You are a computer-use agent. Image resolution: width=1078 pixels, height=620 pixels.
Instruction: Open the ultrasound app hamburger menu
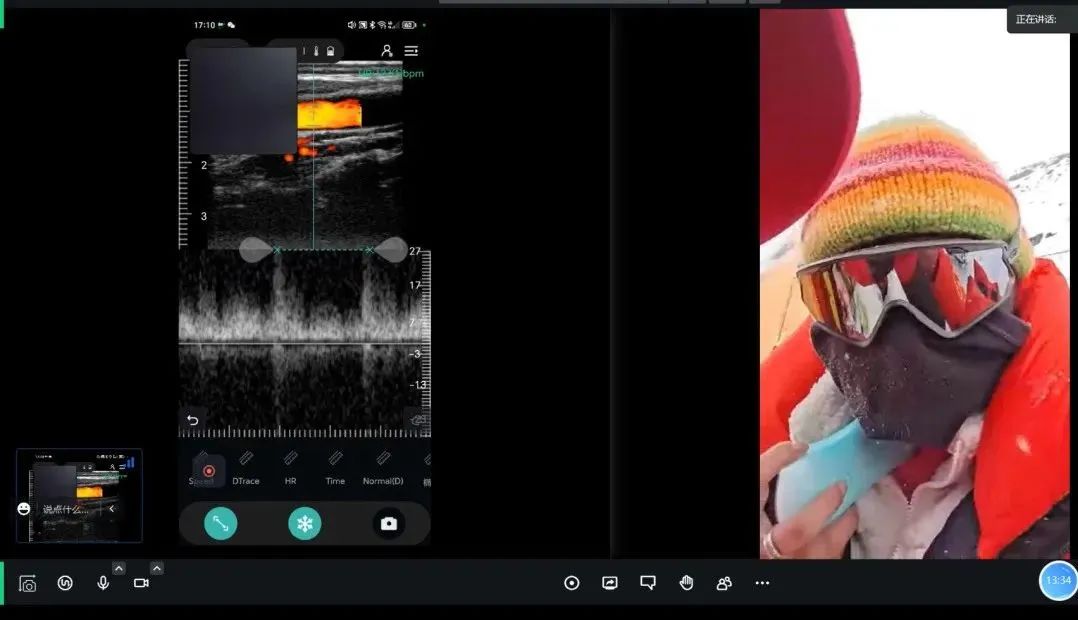point(411,51)
